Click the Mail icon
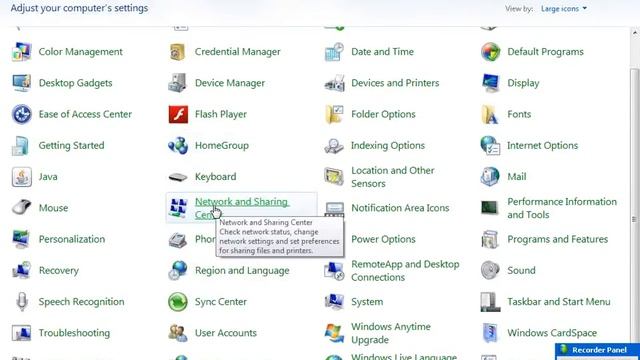640x360 pixels. (490, 177)
